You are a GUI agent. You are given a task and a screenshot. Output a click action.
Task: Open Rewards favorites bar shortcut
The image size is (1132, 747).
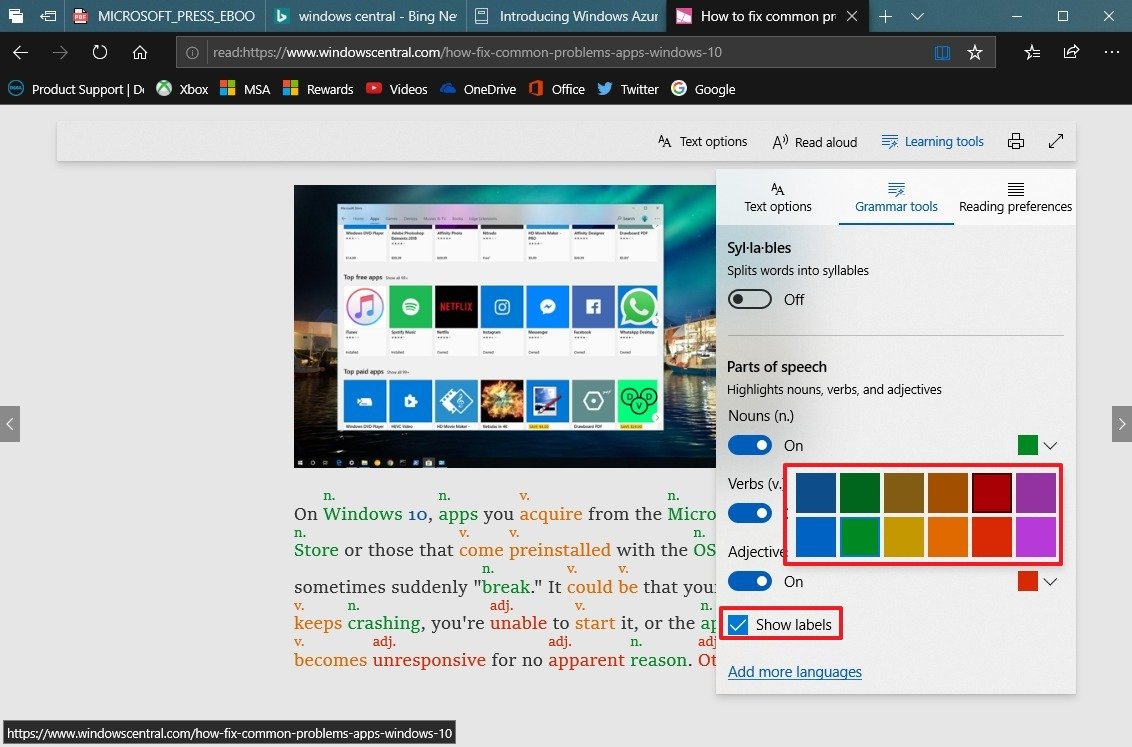click(x=318, y=89)
